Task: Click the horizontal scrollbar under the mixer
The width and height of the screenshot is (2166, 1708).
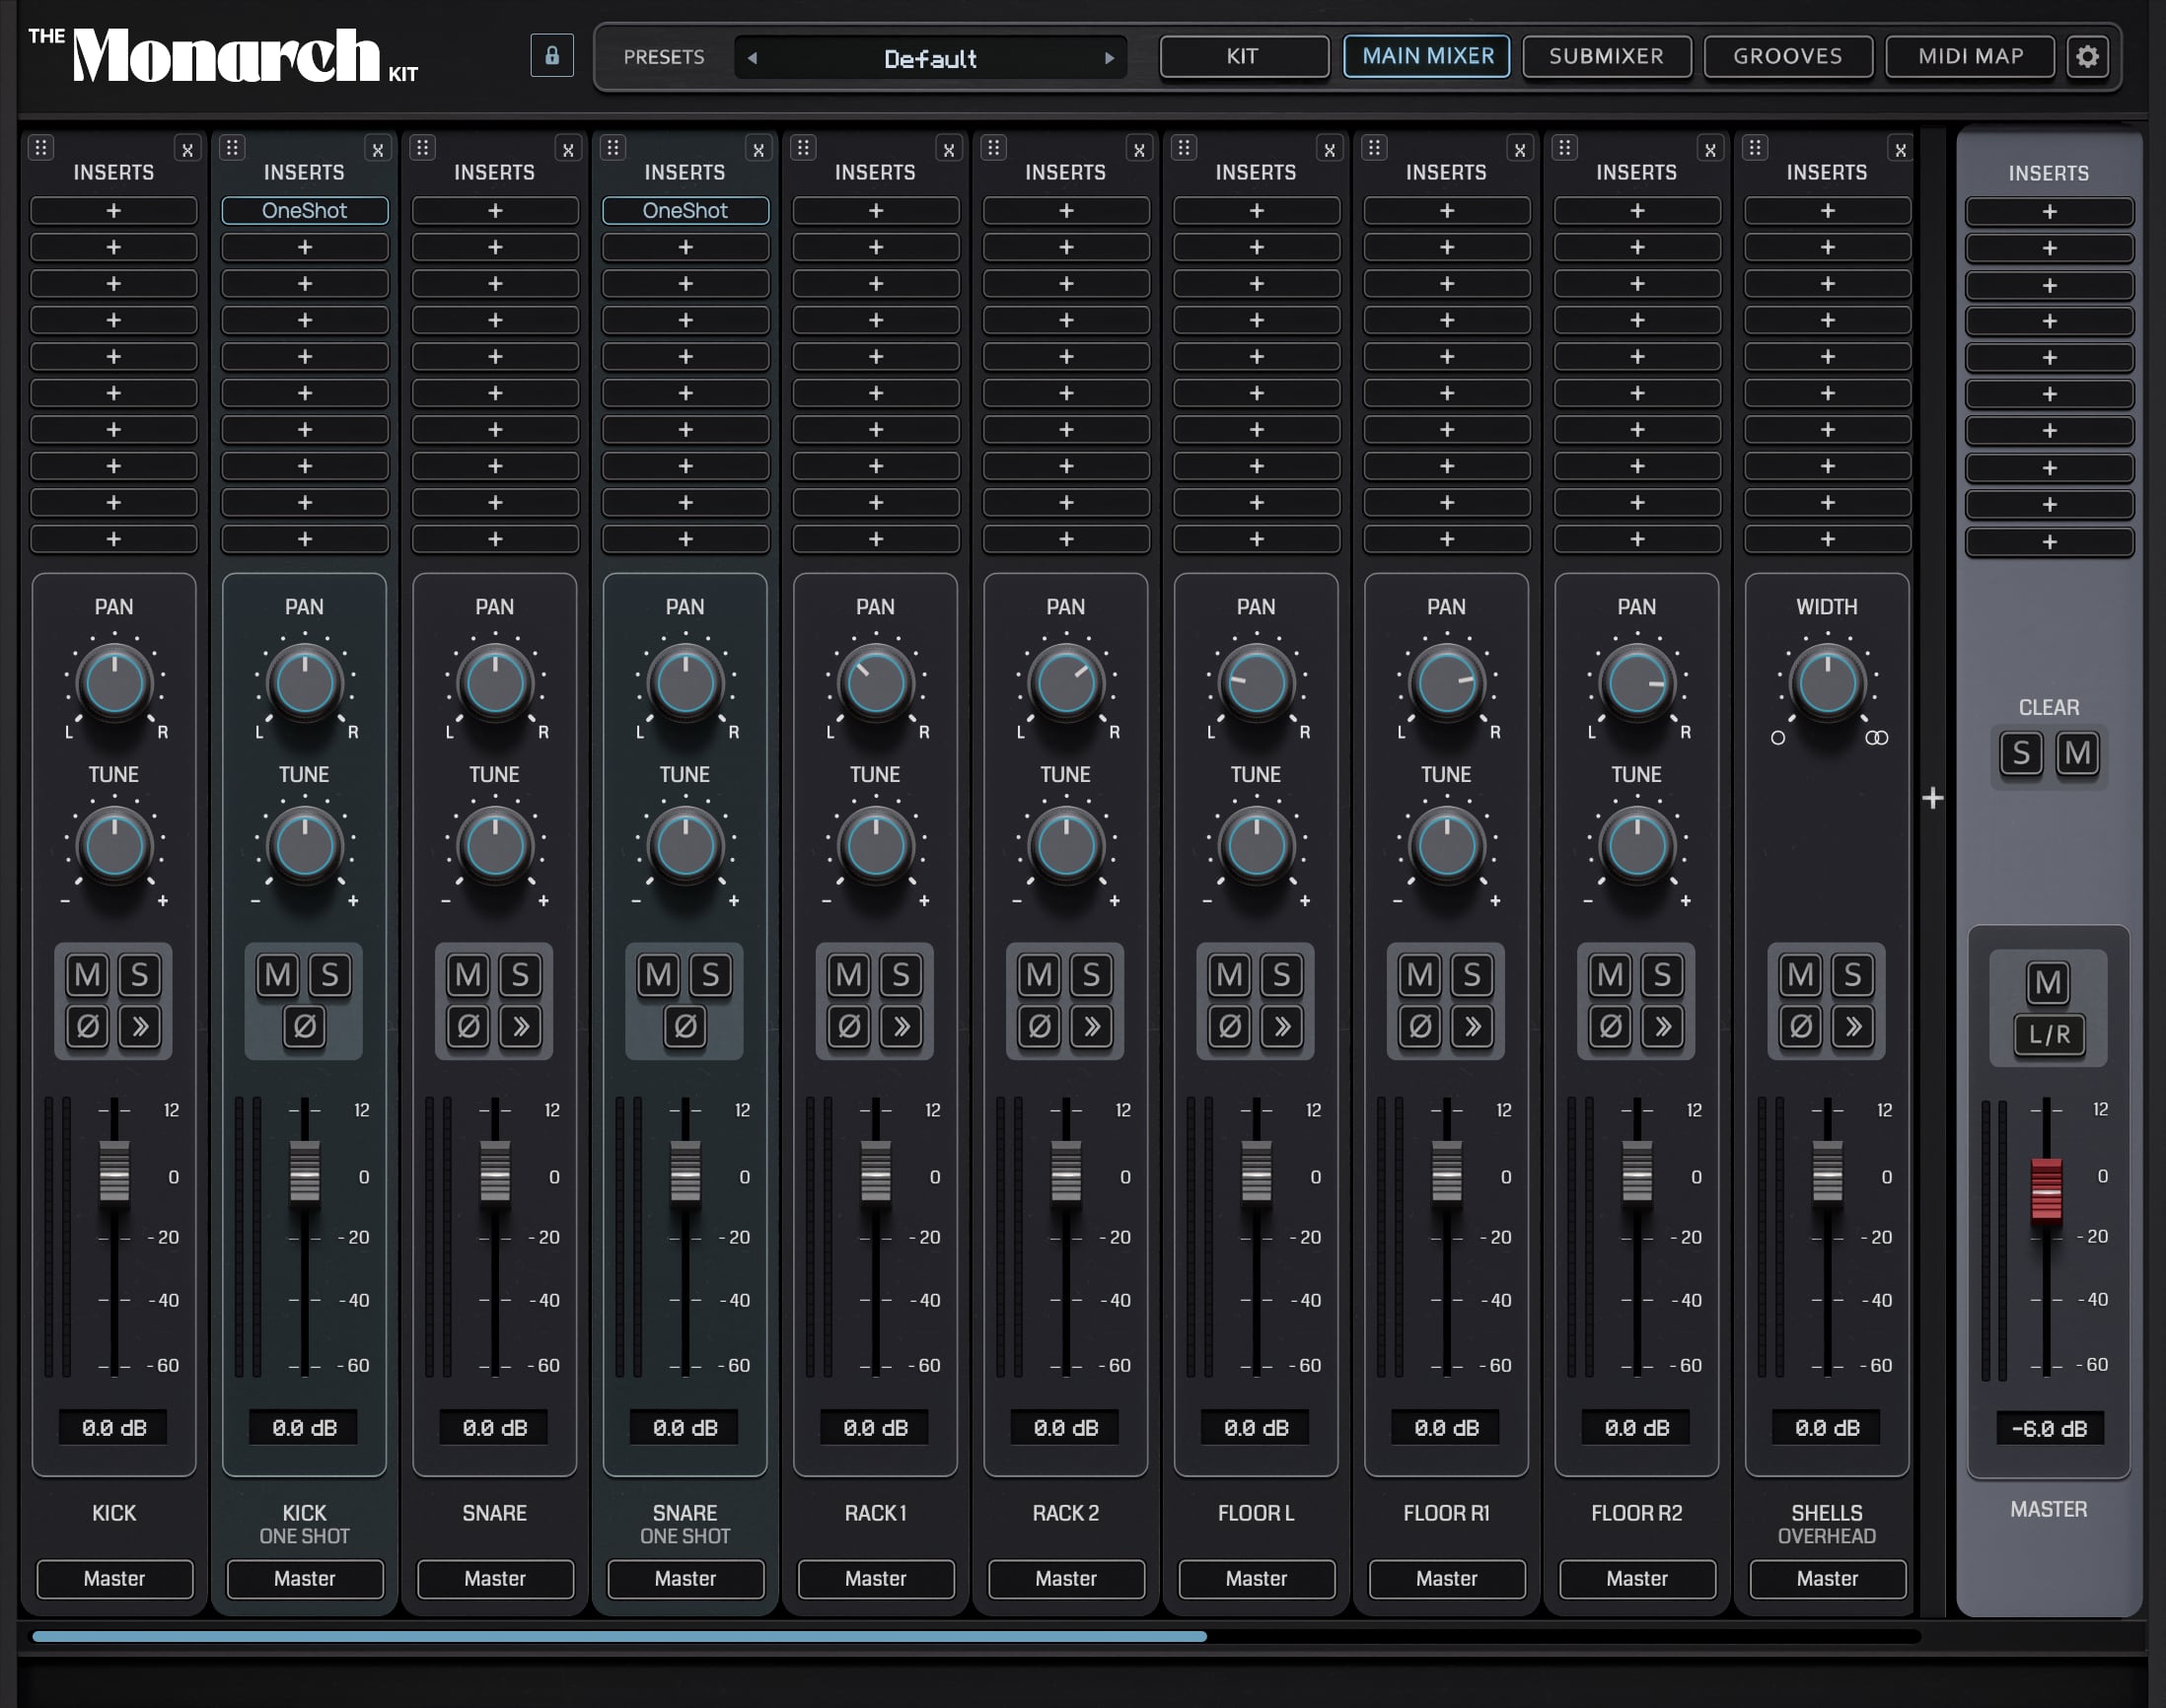Action: 620,1637
